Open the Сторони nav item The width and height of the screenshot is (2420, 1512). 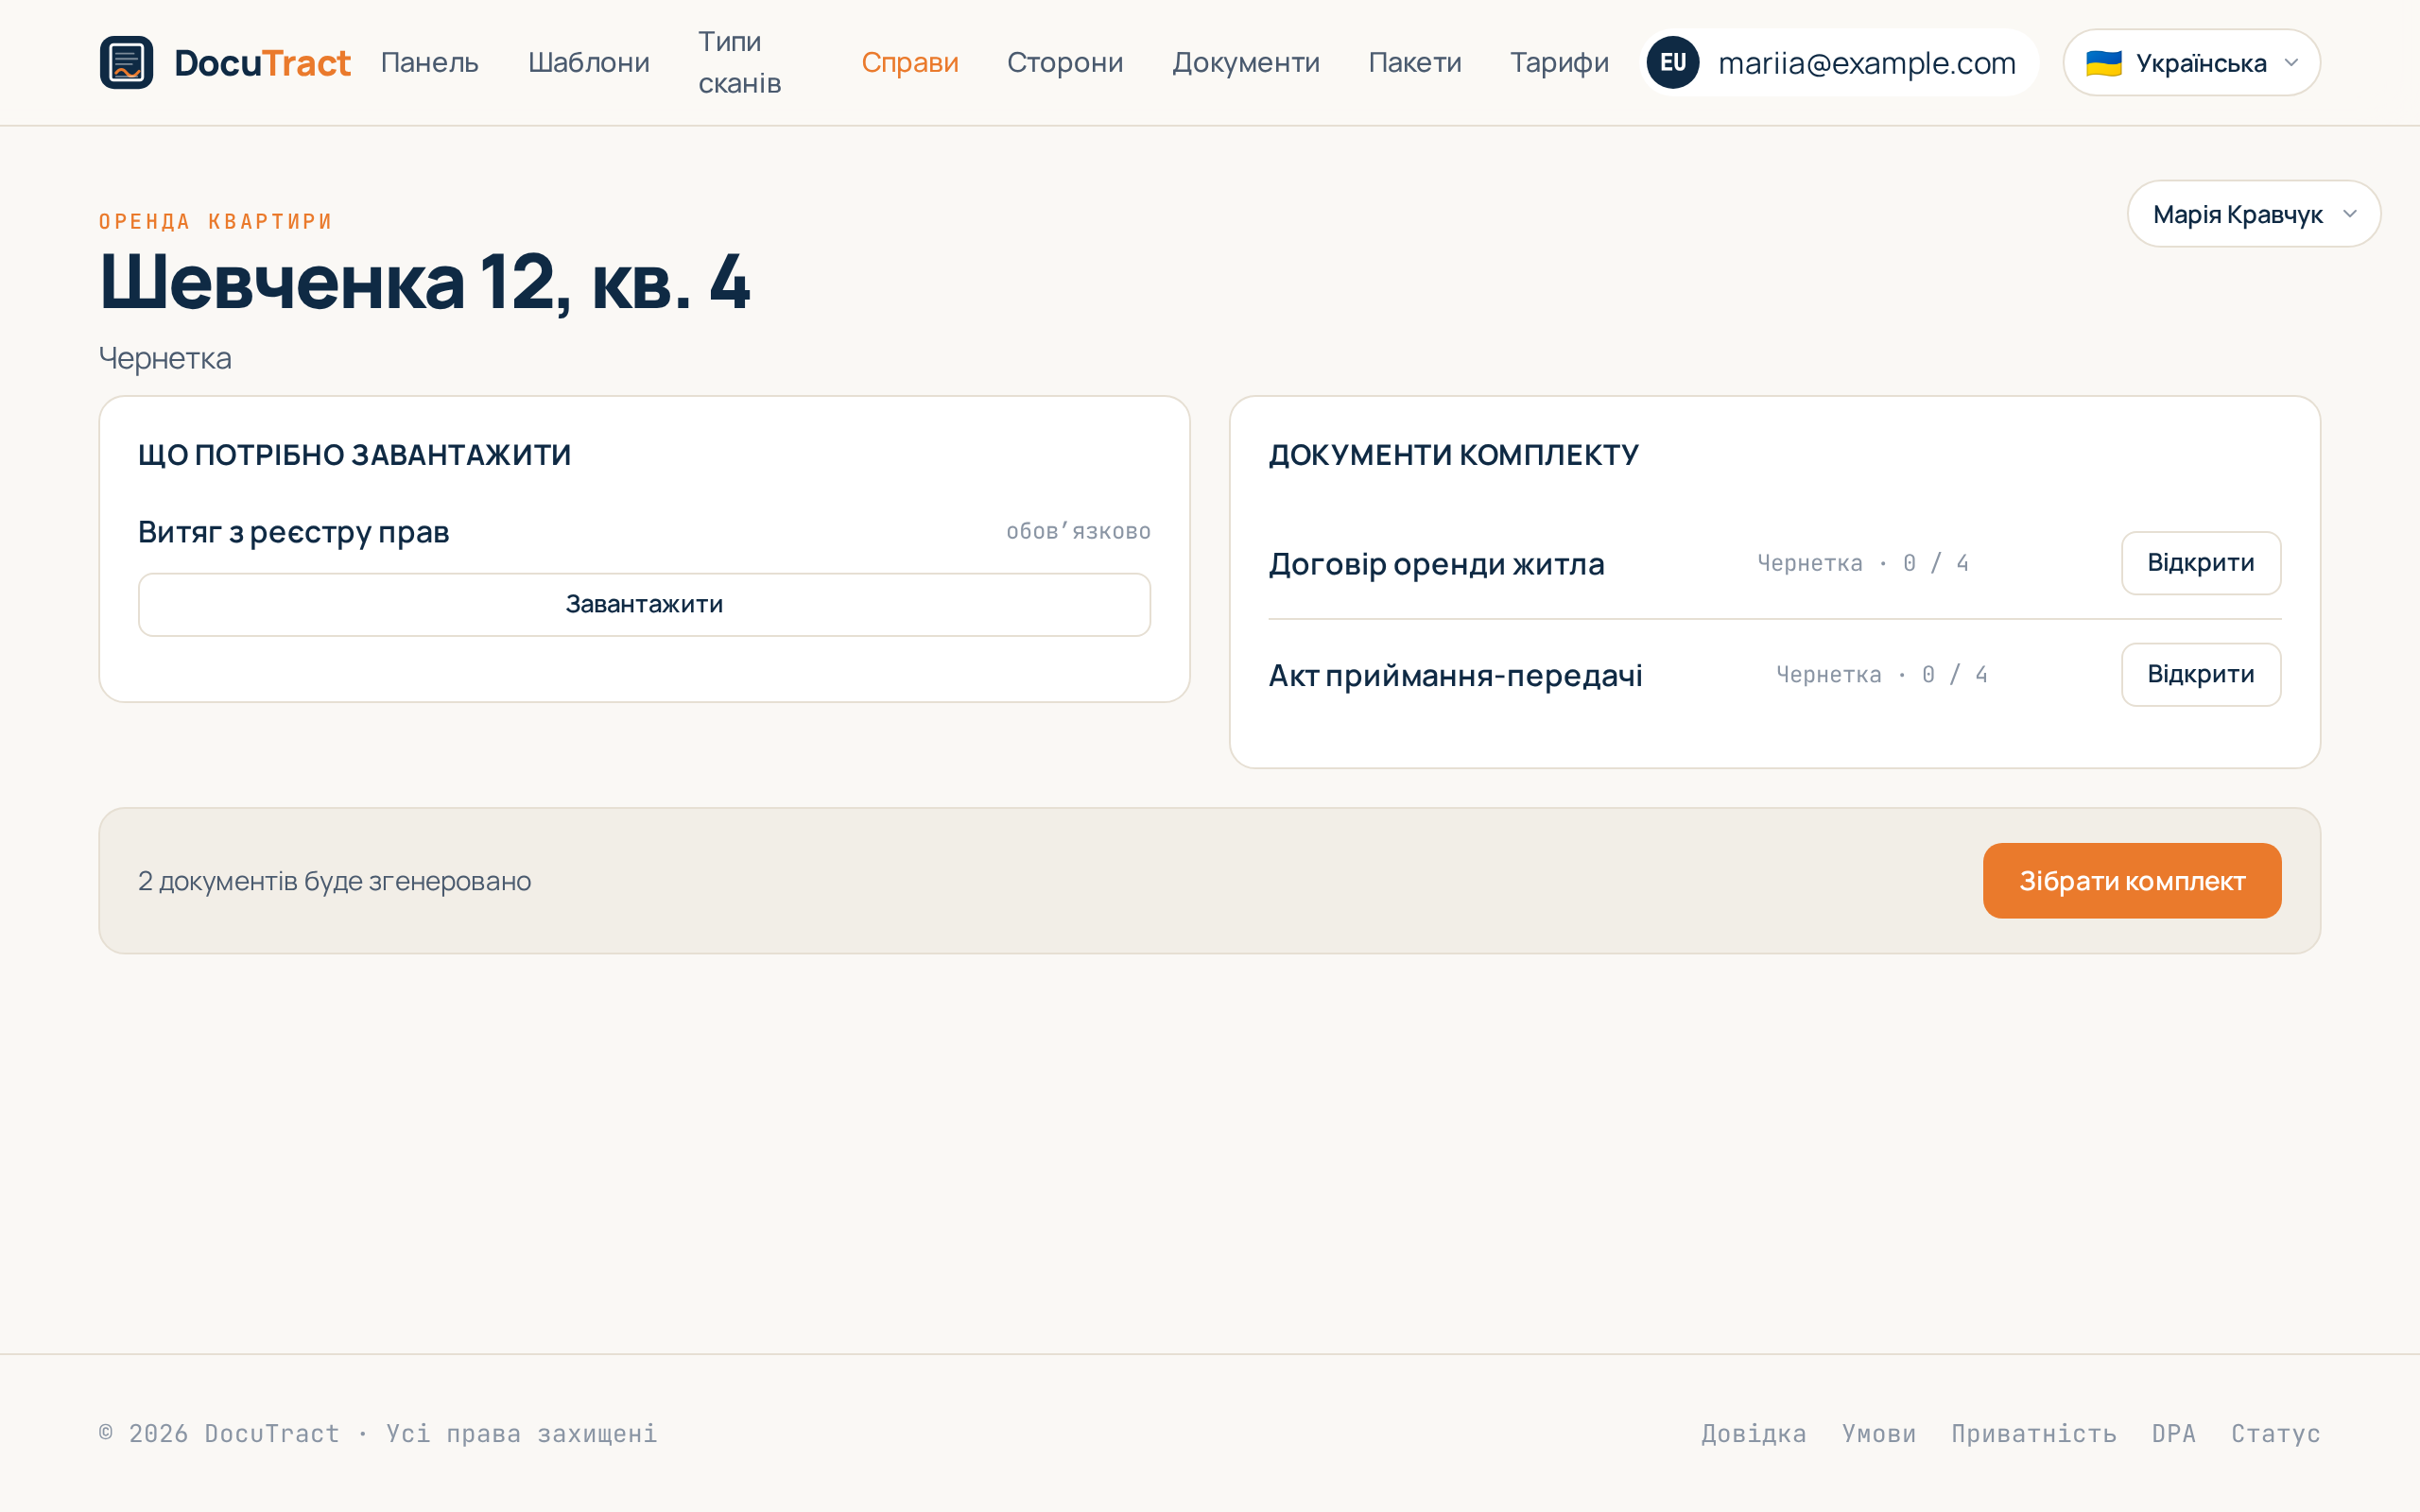(x=1065, y=62)
